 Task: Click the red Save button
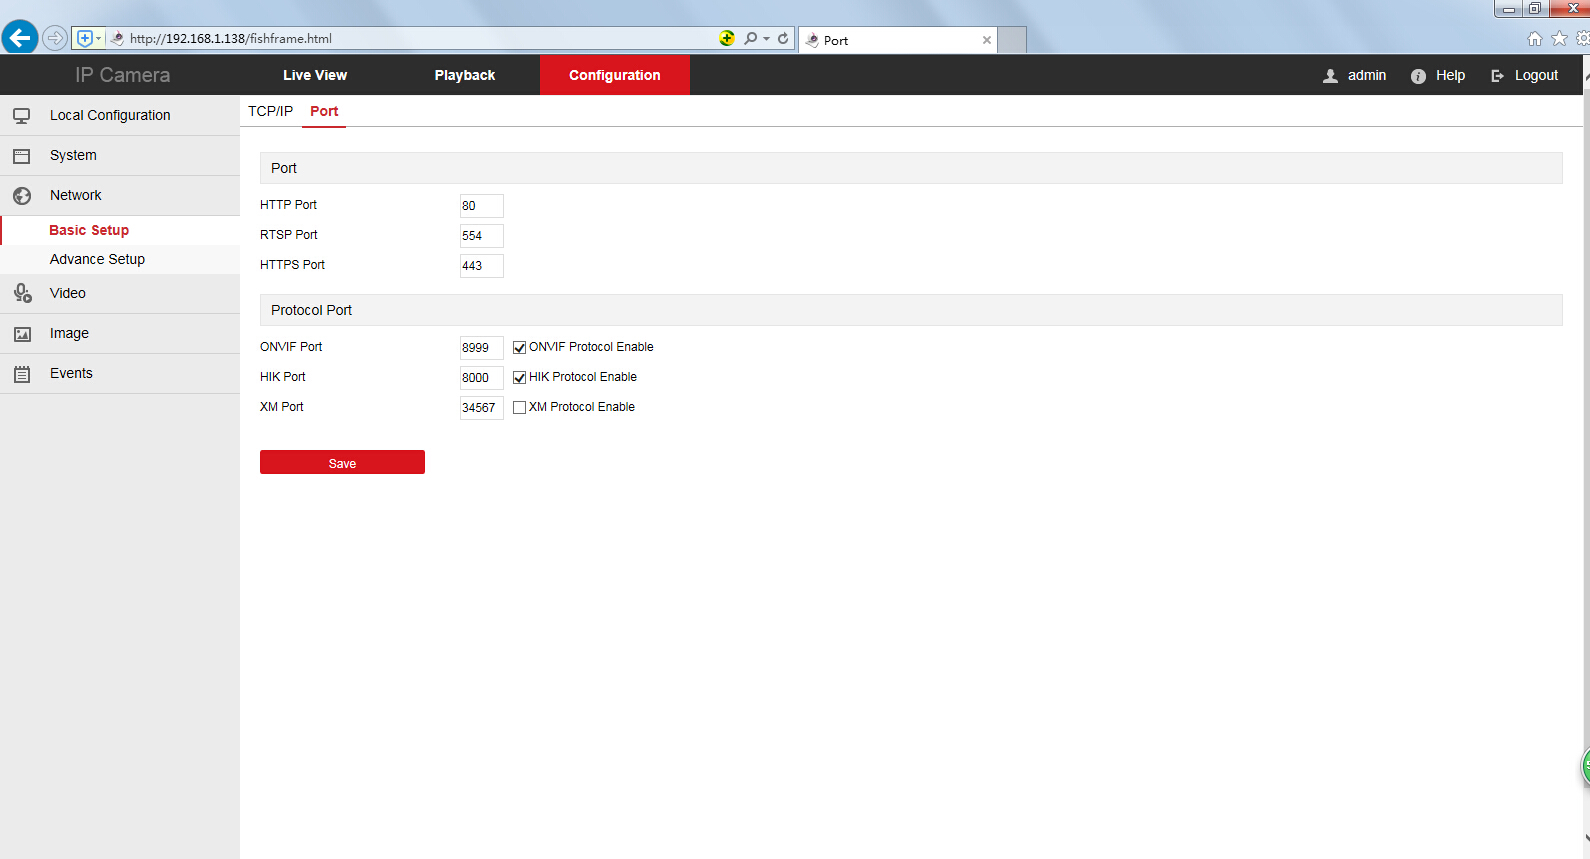tap(342, 462)
